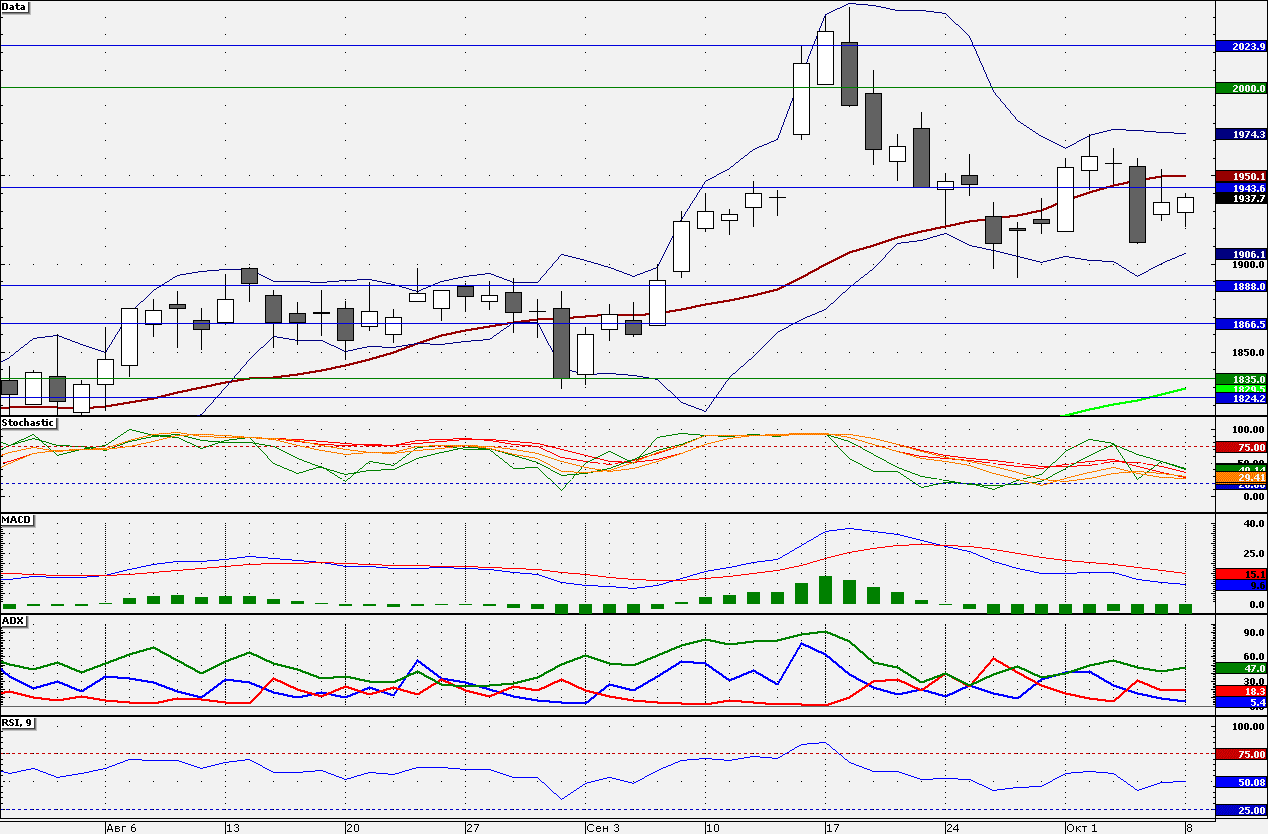1268x834 pixels.
Task: Select the 1943.6 price level label
Action: tap(1241, 188)
